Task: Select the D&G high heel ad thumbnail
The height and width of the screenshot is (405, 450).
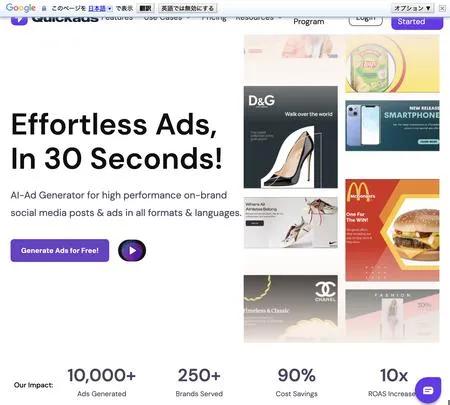Action: tap(291, 137)
